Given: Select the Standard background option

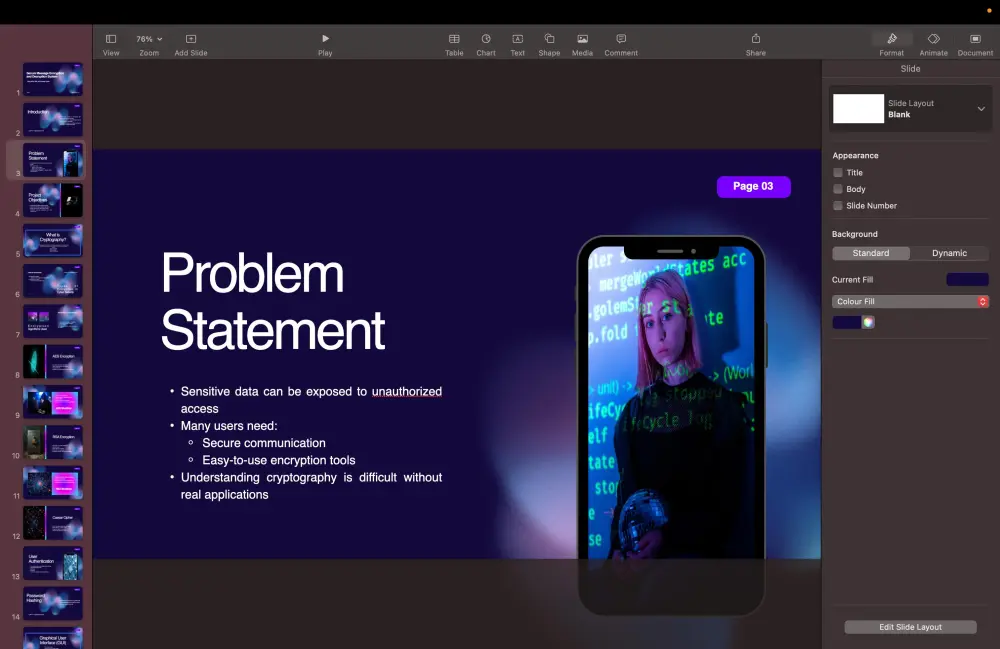Looking at the screenshot, I should [871, 253].
